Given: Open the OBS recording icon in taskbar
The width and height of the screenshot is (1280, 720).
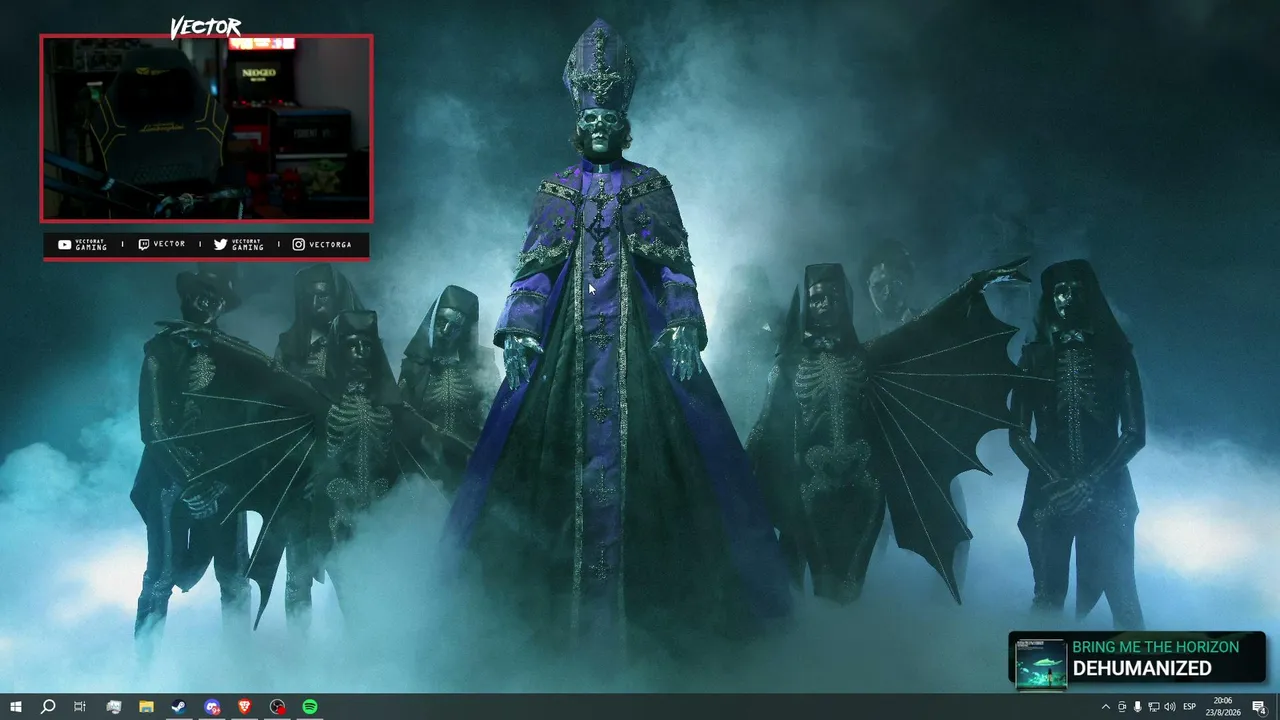Looking at the screenshot, I should [x=278, y=707].
